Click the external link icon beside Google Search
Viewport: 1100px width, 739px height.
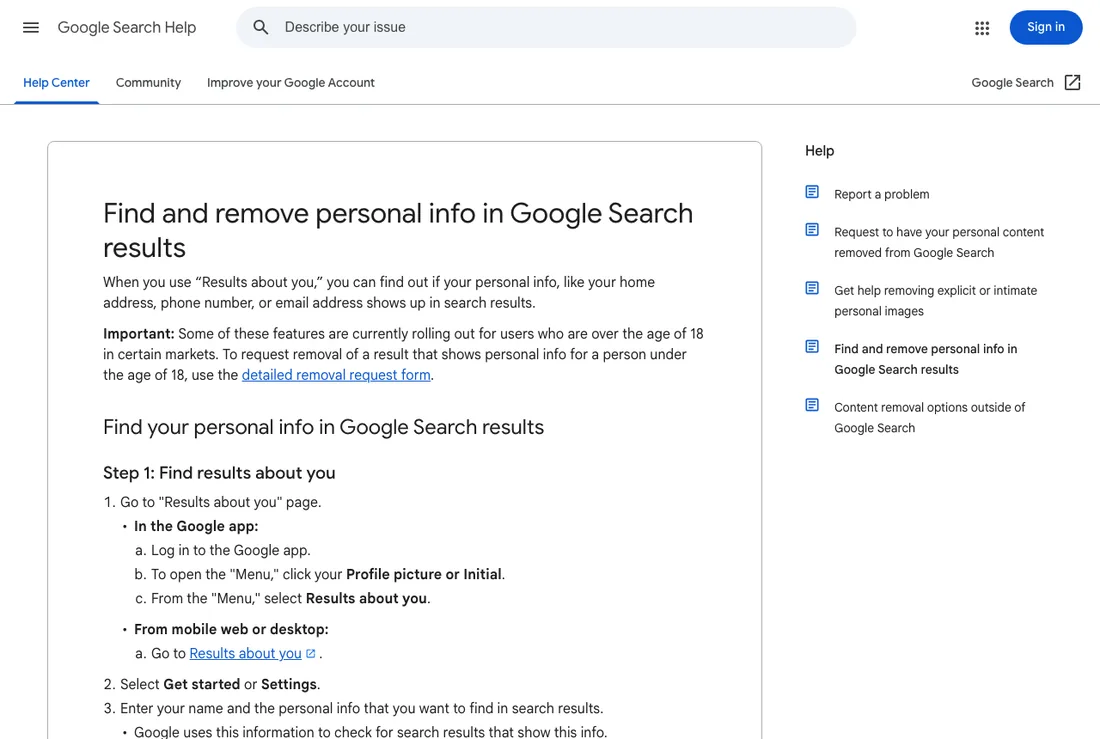click(1072, 83)
